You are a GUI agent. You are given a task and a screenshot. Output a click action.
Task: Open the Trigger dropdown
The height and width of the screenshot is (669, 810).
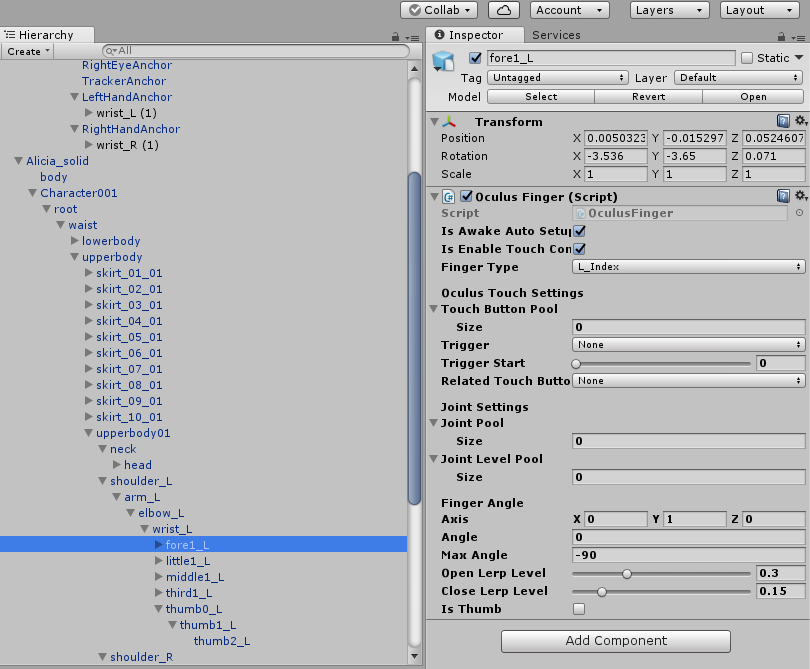point(689,345)
